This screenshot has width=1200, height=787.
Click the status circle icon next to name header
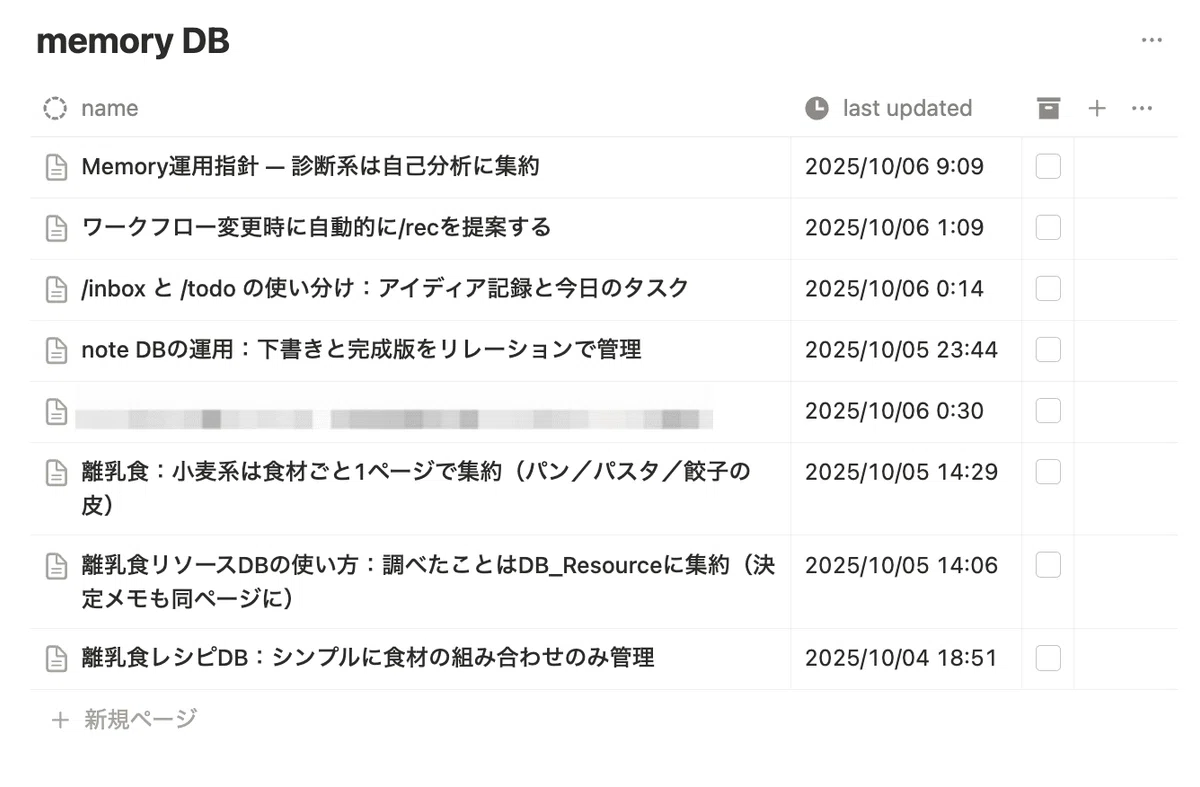coord(55,108)
